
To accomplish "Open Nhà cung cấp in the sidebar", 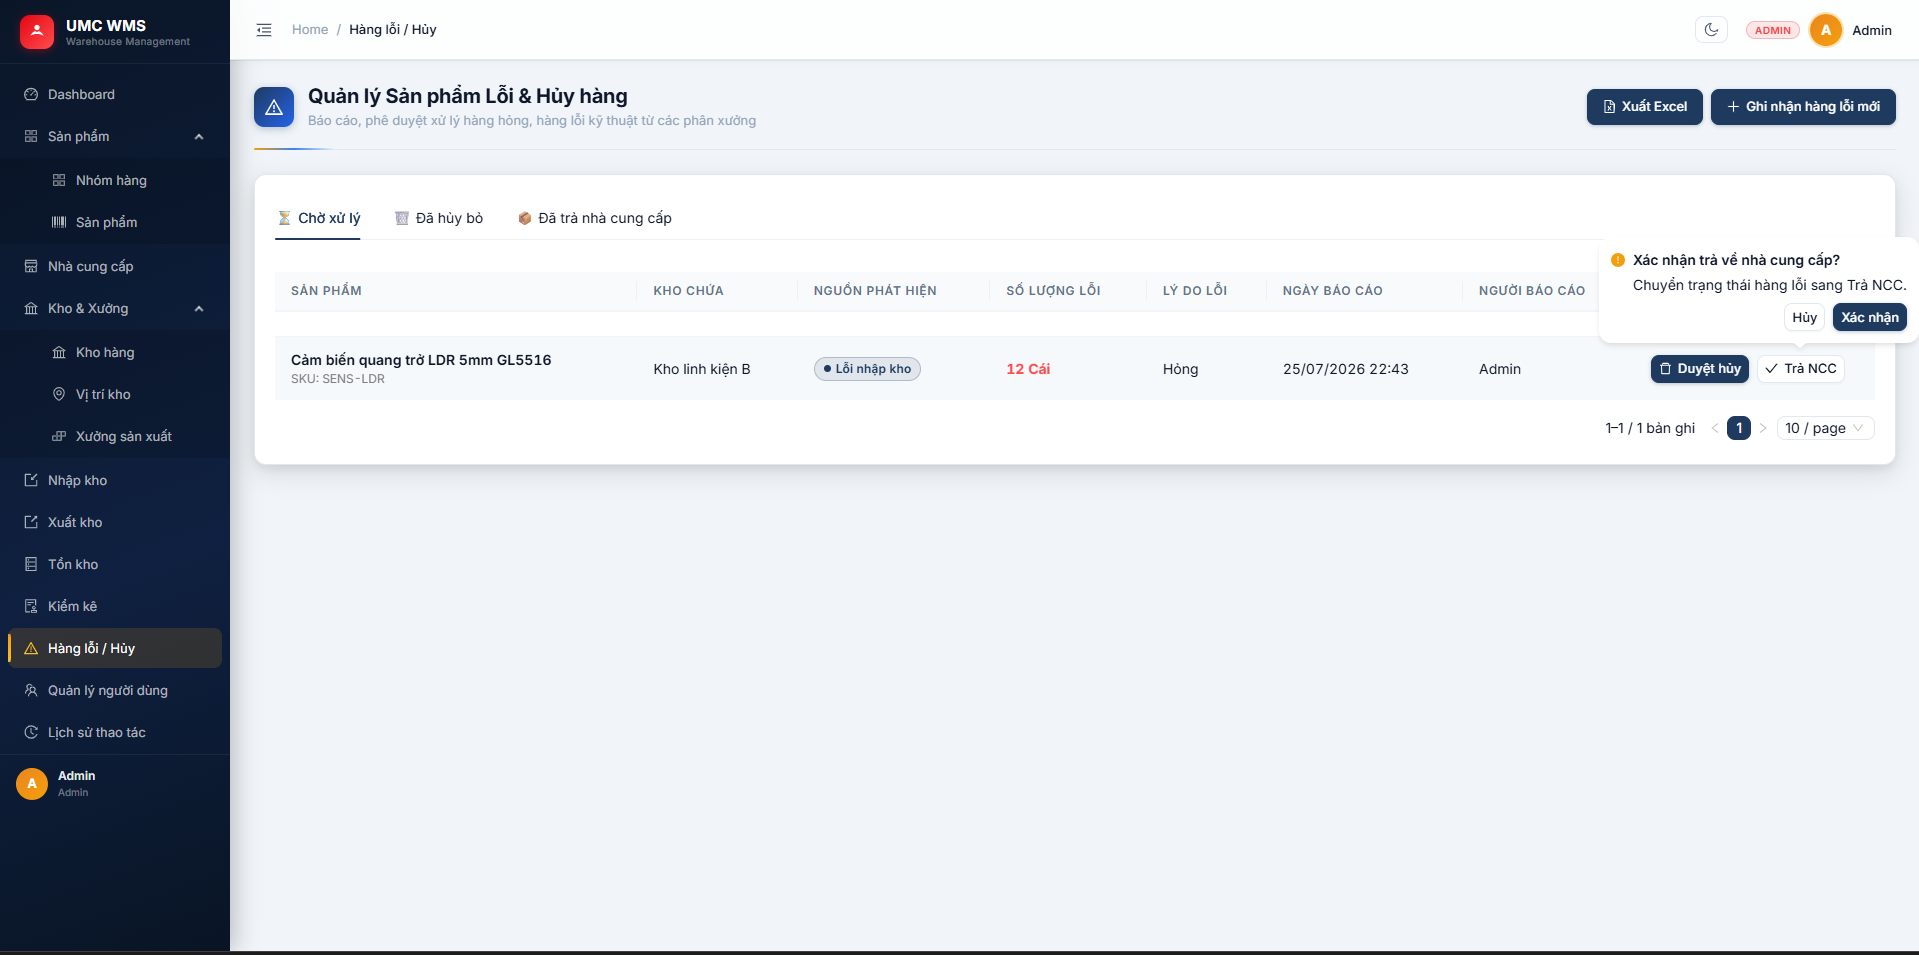I will (x=115, y=266).
